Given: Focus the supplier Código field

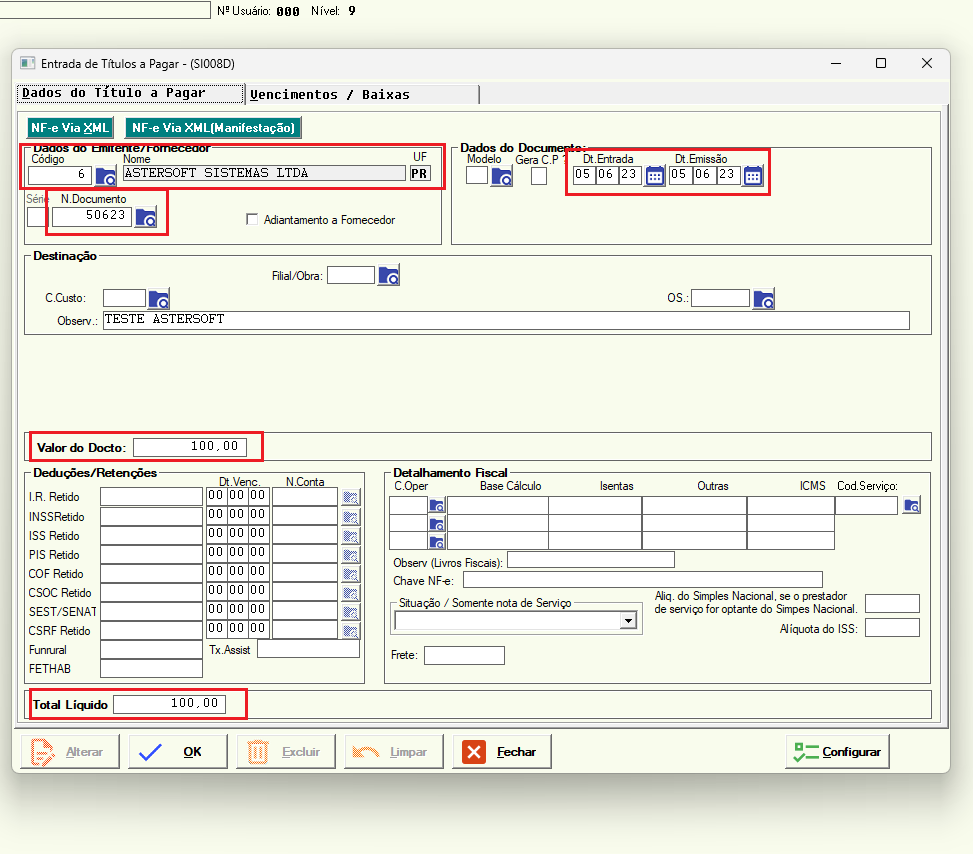Looking at the screenshot, I should tap(60, 175).
